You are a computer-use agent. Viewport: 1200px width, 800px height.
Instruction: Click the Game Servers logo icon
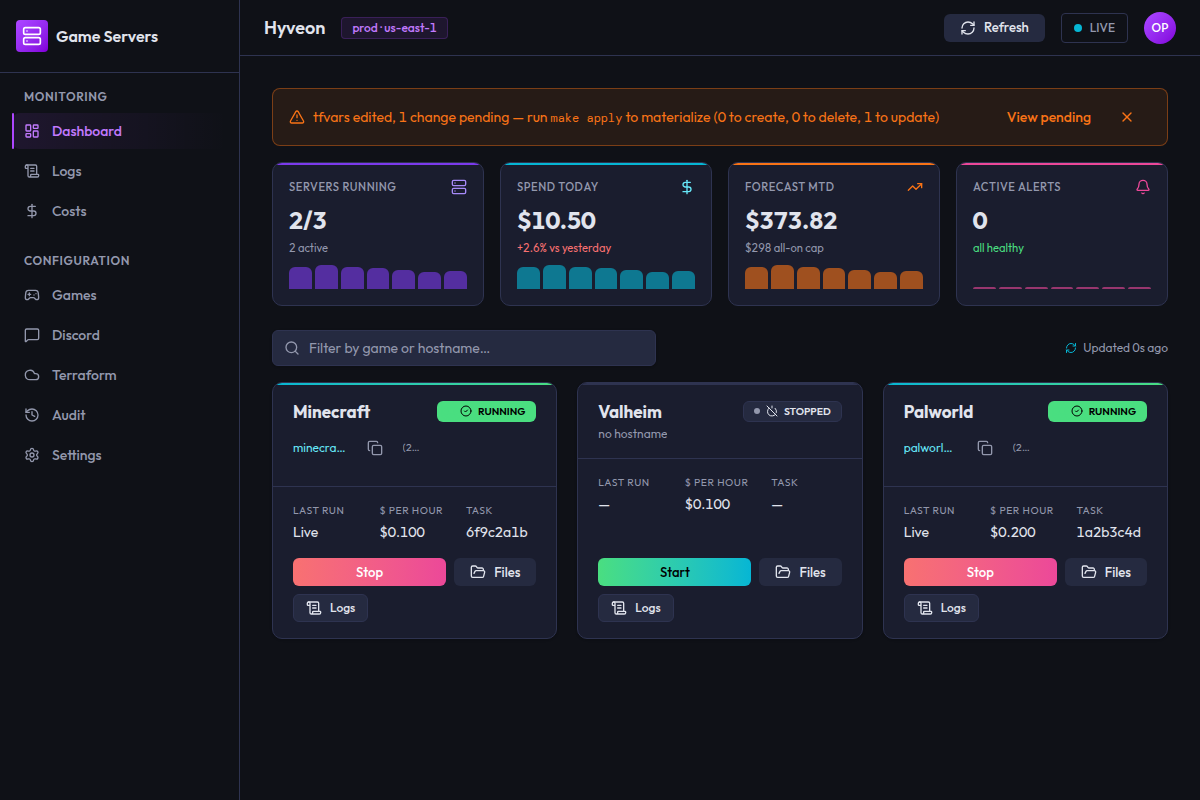coord(32,36)
